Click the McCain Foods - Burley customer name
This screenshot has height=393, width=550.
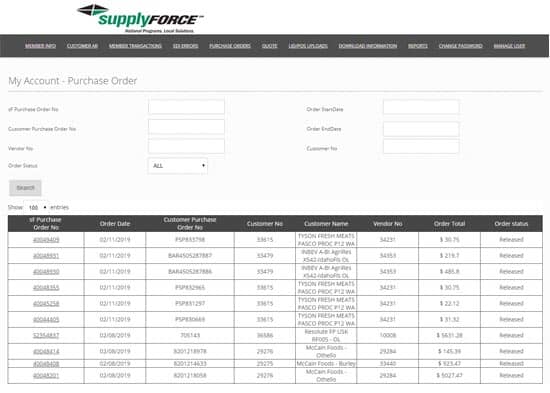[x=326, y=364]
